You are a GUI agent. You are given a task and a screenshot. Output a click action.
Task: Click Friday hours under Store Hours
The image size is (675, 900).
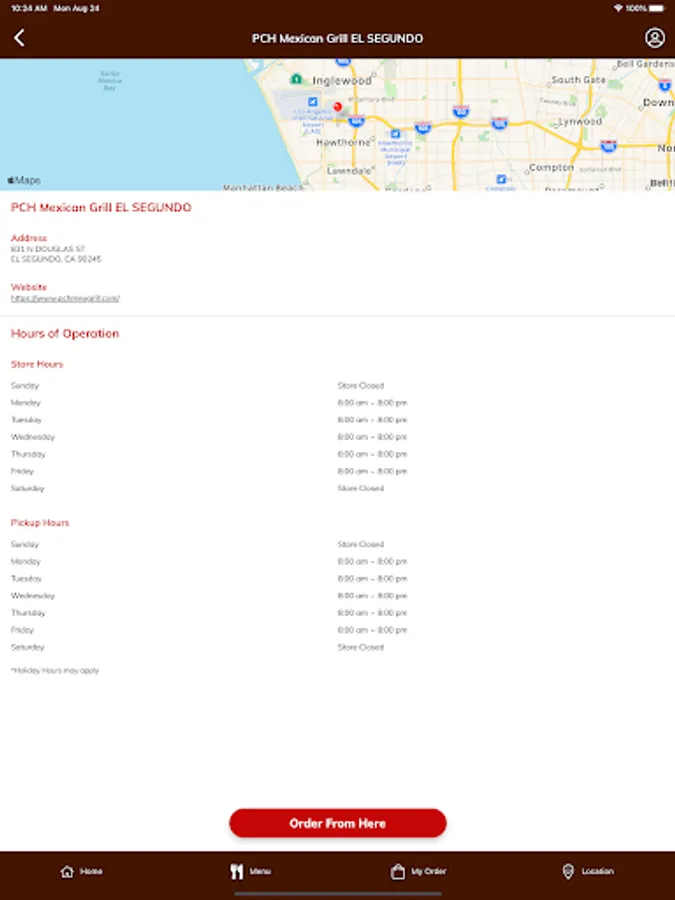(372, 472)
